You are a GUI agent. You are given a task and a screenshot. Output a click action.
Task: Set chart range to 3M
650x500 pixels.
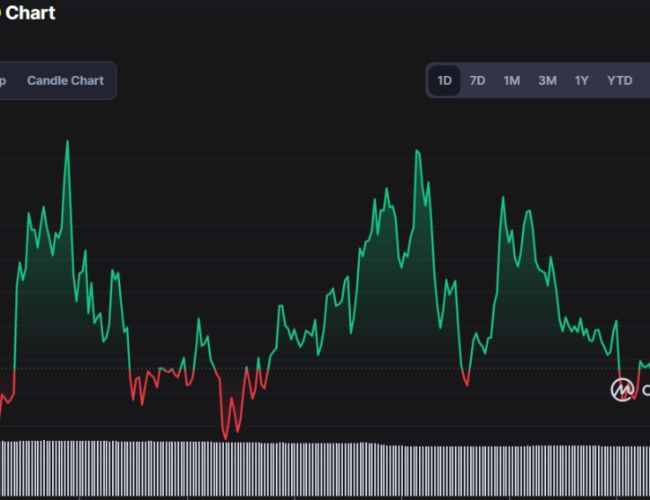(547, 80)
